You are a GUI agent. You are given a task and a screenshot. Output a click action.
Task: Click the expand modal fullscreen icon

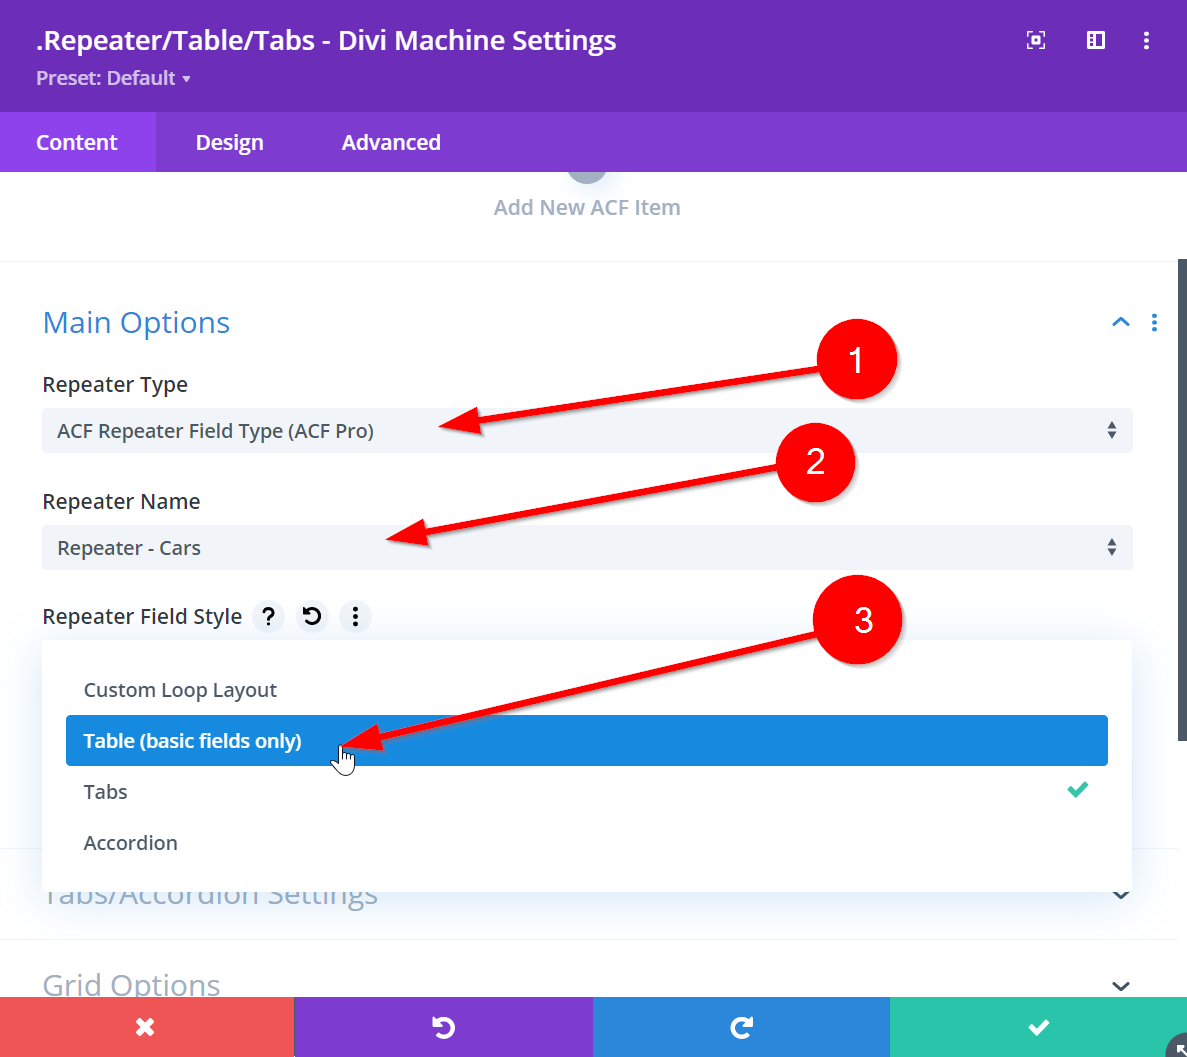tap(1036, 40)
